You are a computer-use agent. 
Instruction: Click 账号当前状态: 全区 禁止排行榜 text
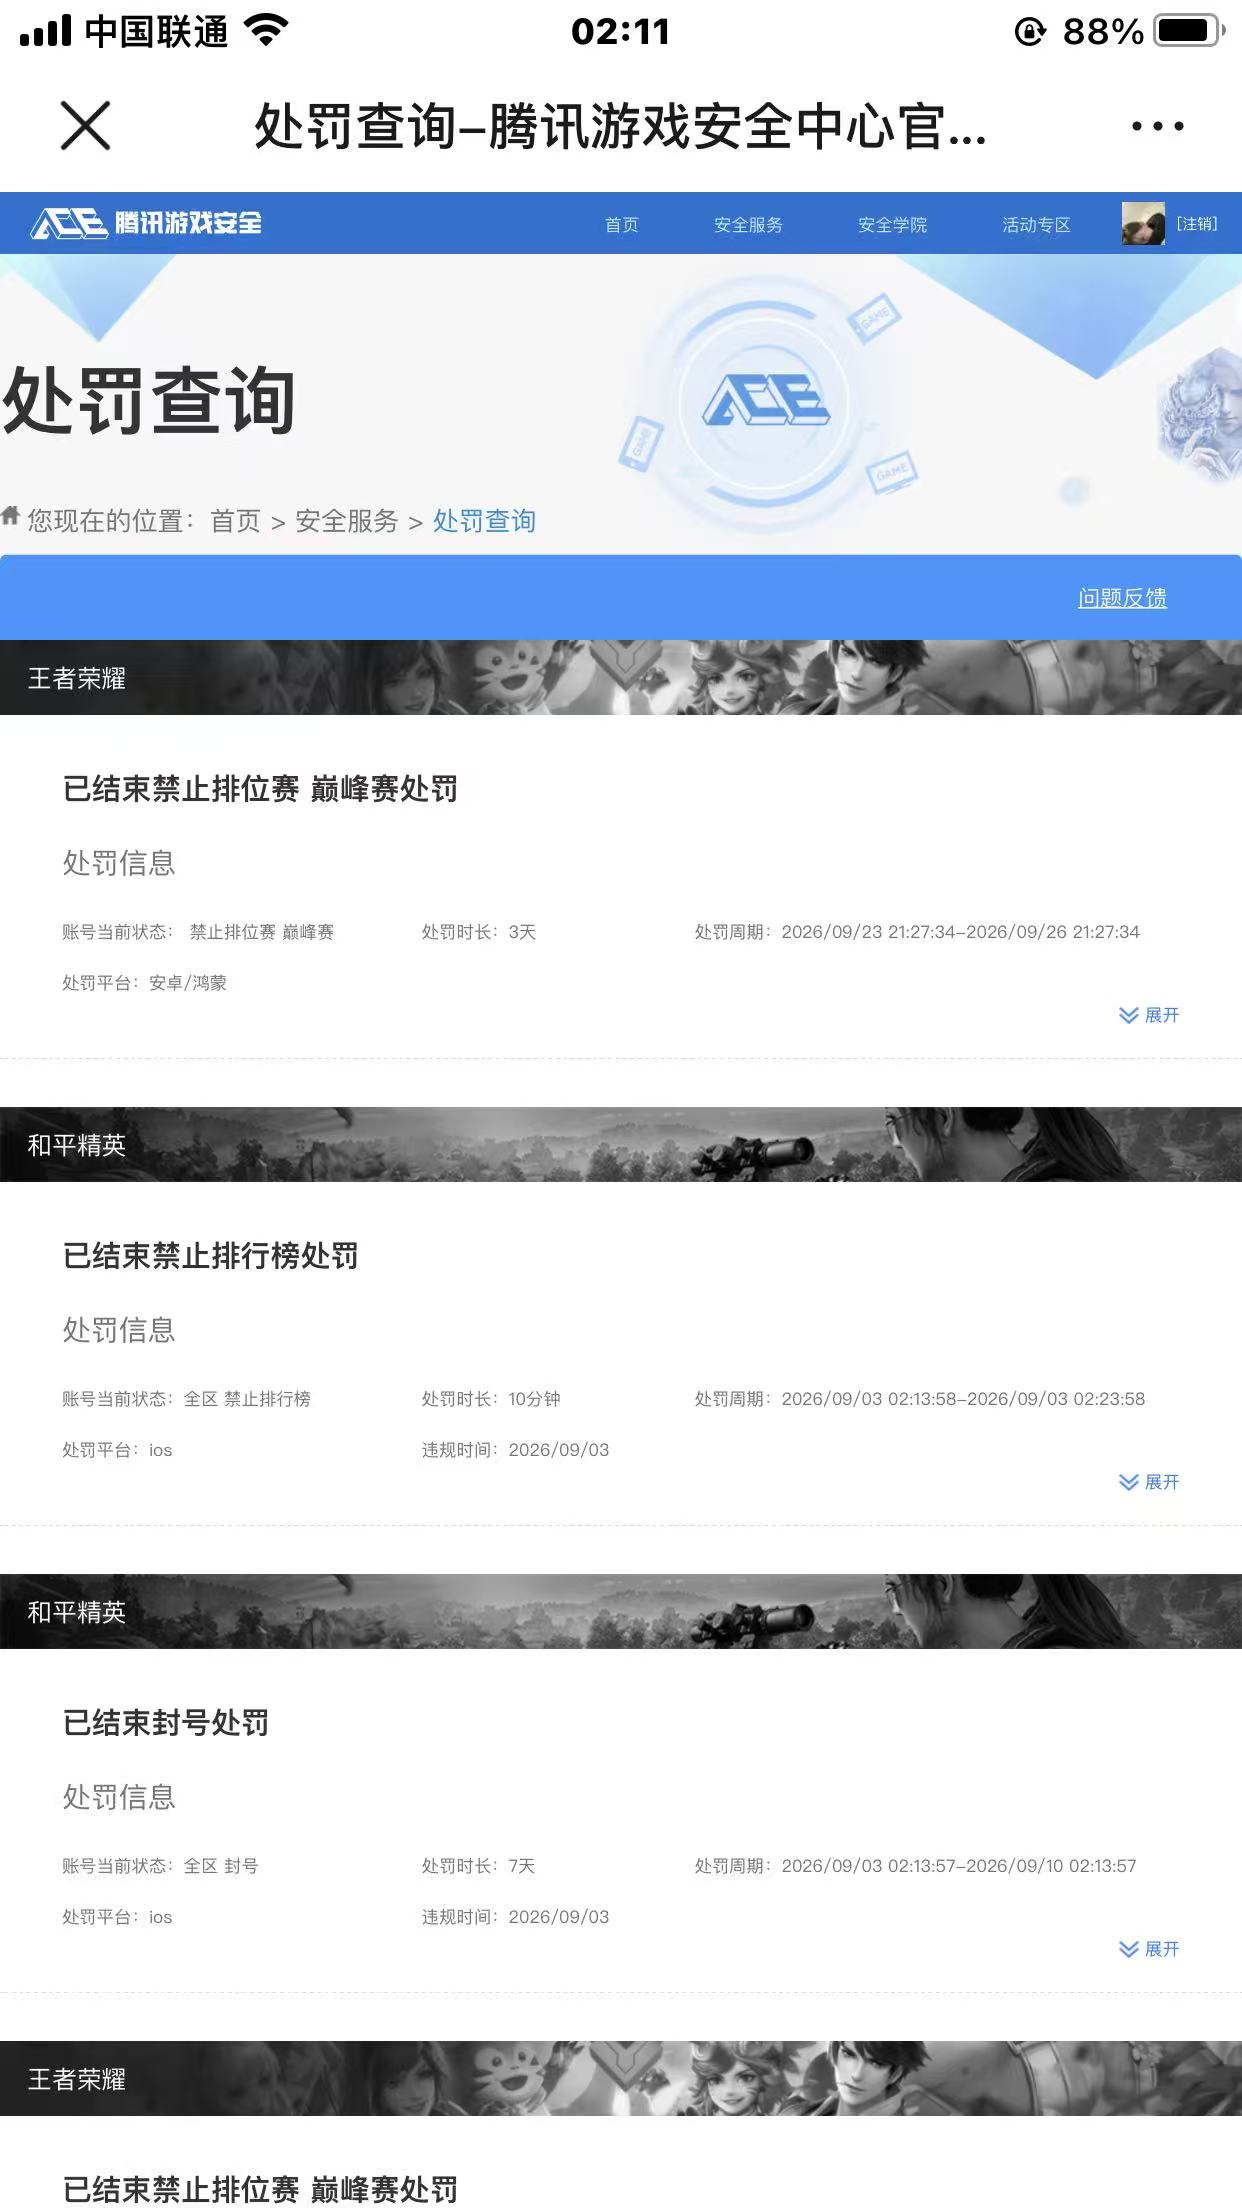tap(186, 1399)
